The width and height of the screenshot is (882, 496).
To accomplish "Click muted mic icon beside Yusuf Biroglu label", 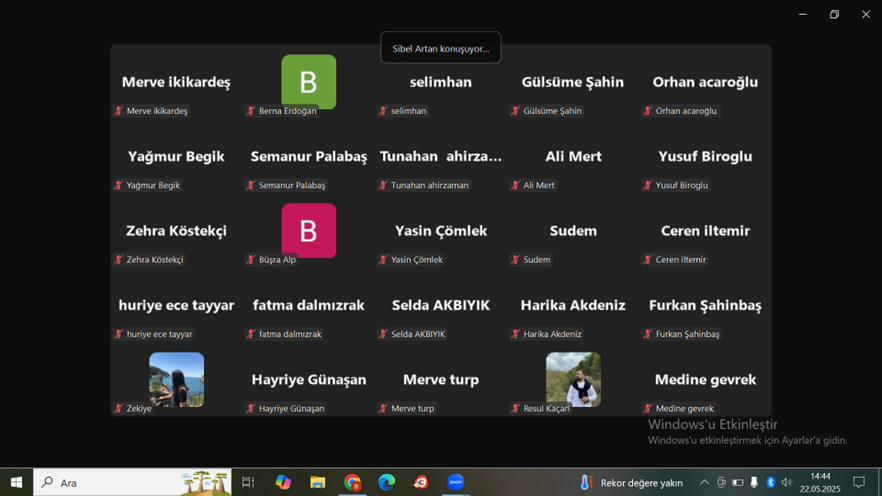I will click(647, 185).
